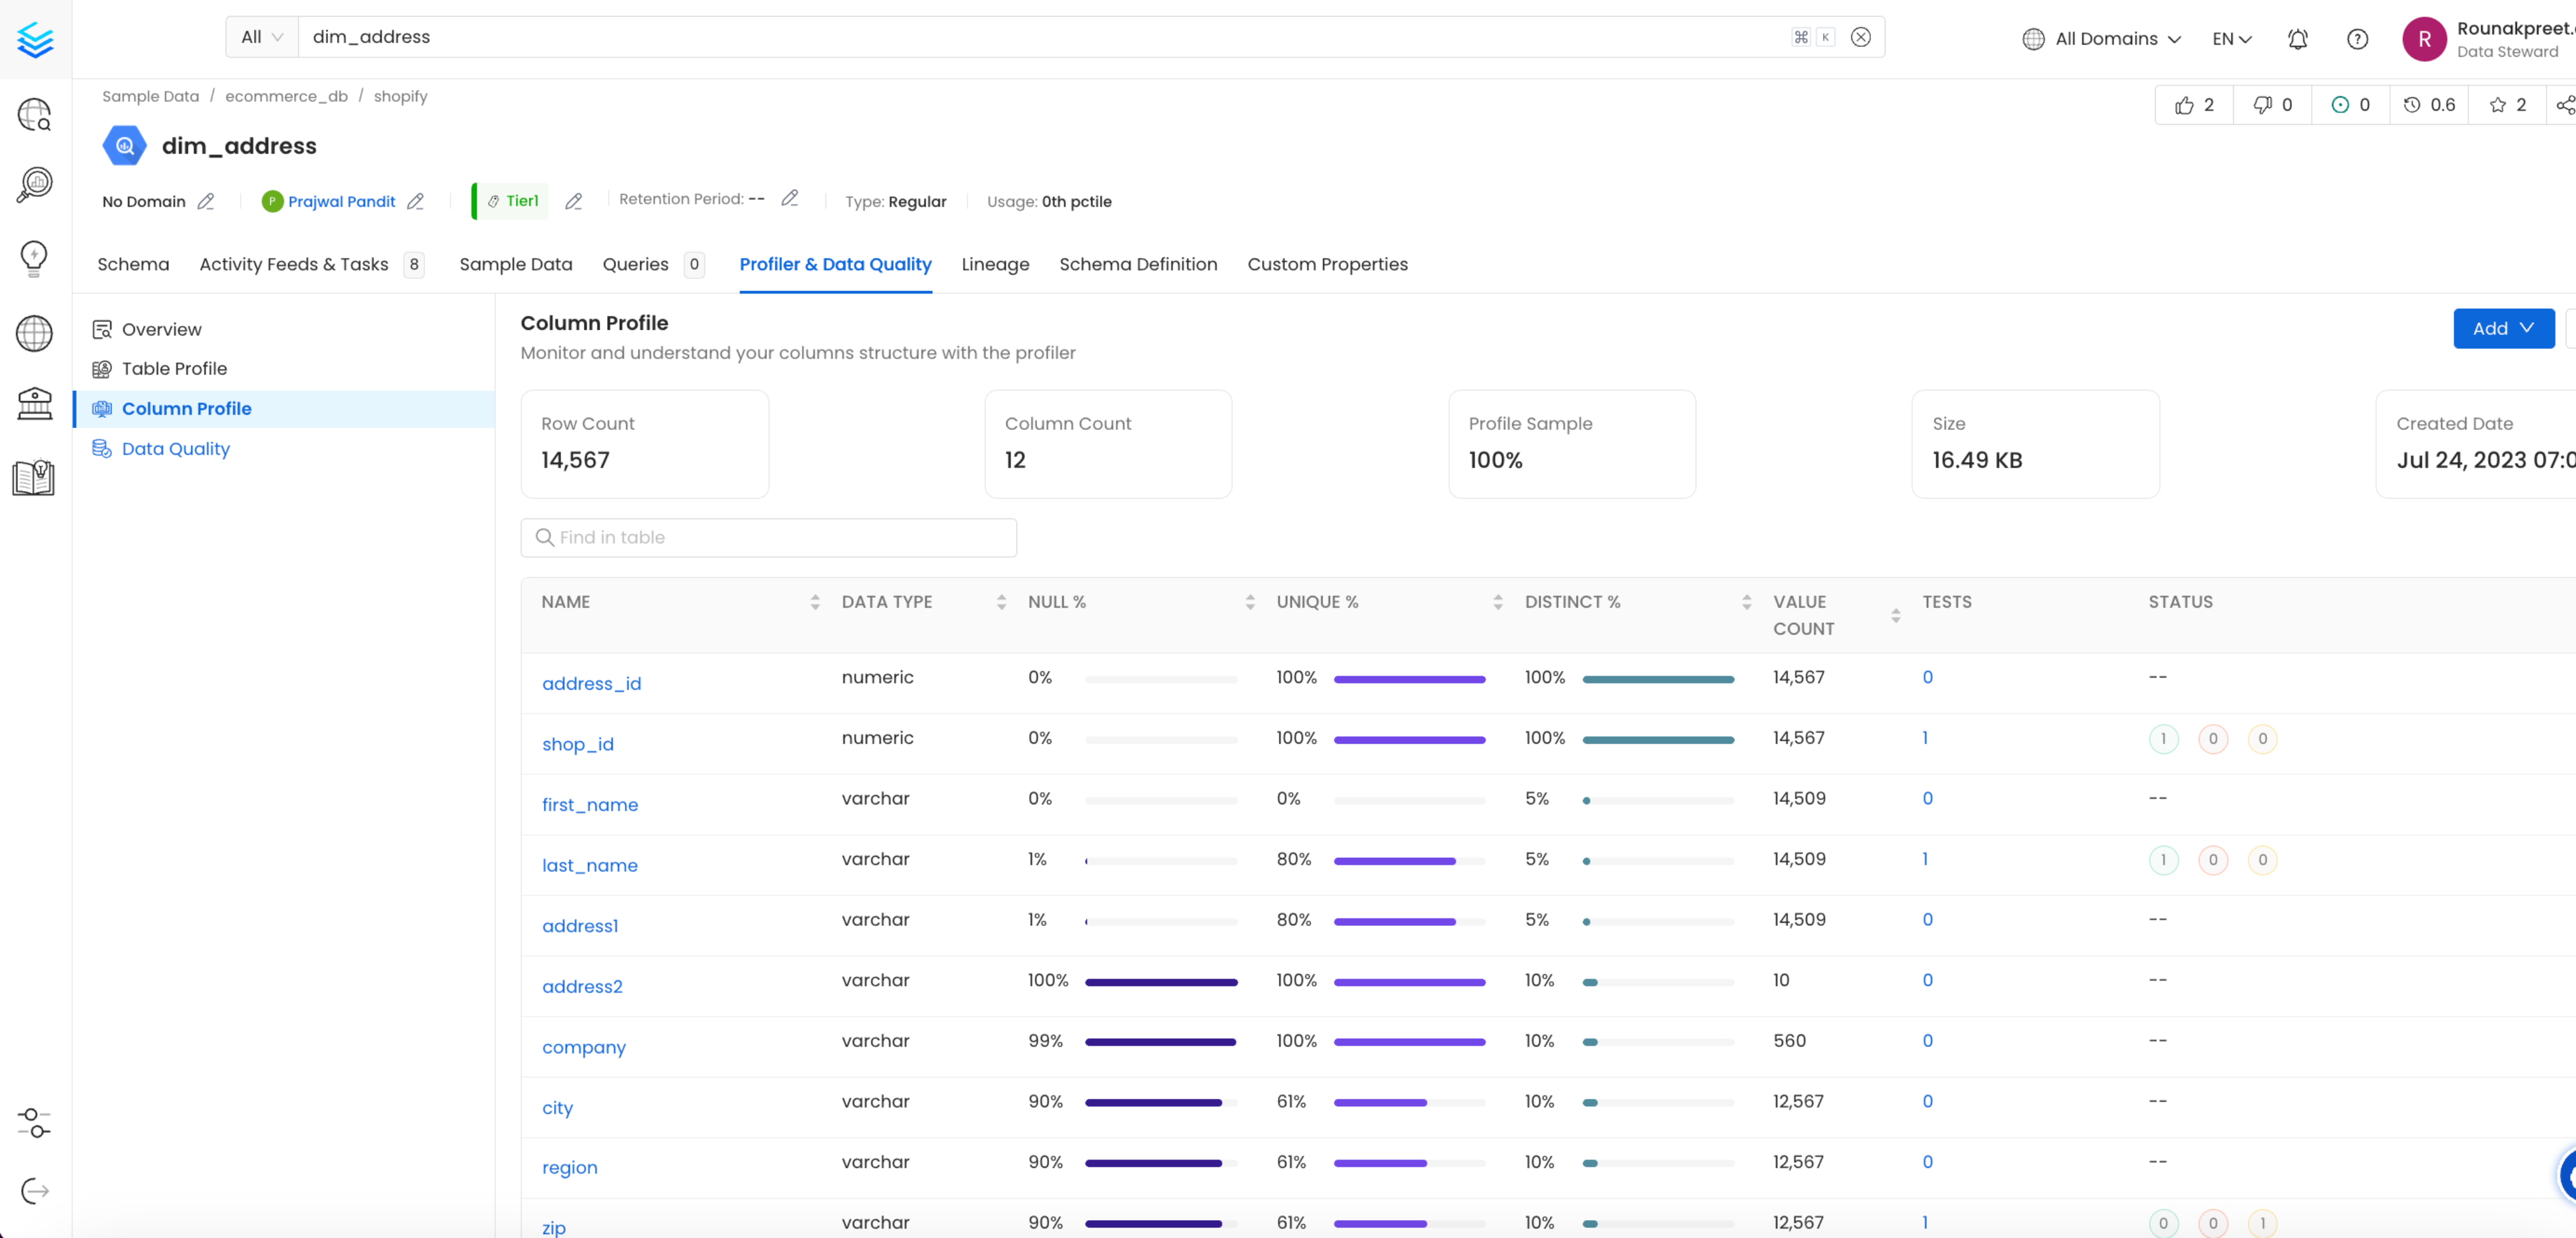Expand the EN language dropdown

2231,38
